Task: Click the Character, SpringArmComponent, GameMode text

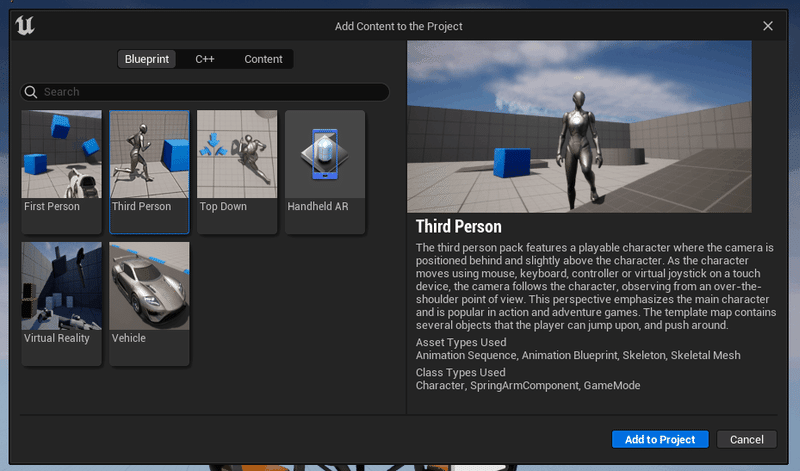Action: (528, 385)
